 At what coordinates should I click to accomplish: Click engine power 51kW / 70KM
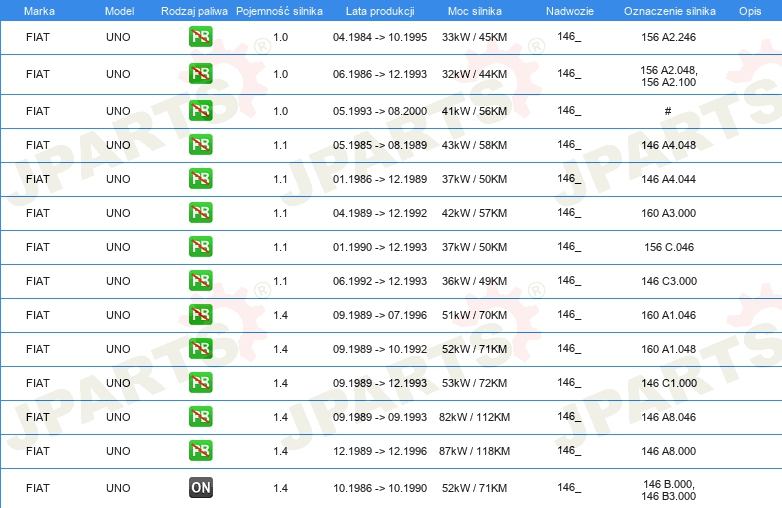coord(474,315)
